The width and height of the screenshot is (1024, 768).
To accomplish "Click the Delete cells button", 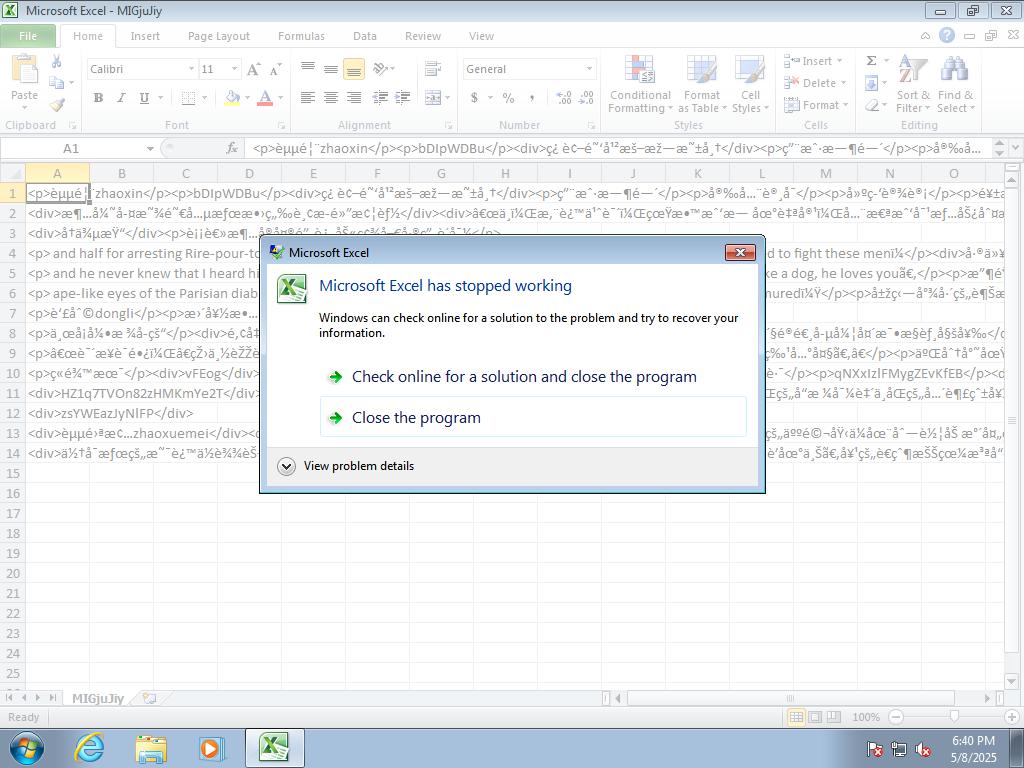I will point(812,83).
